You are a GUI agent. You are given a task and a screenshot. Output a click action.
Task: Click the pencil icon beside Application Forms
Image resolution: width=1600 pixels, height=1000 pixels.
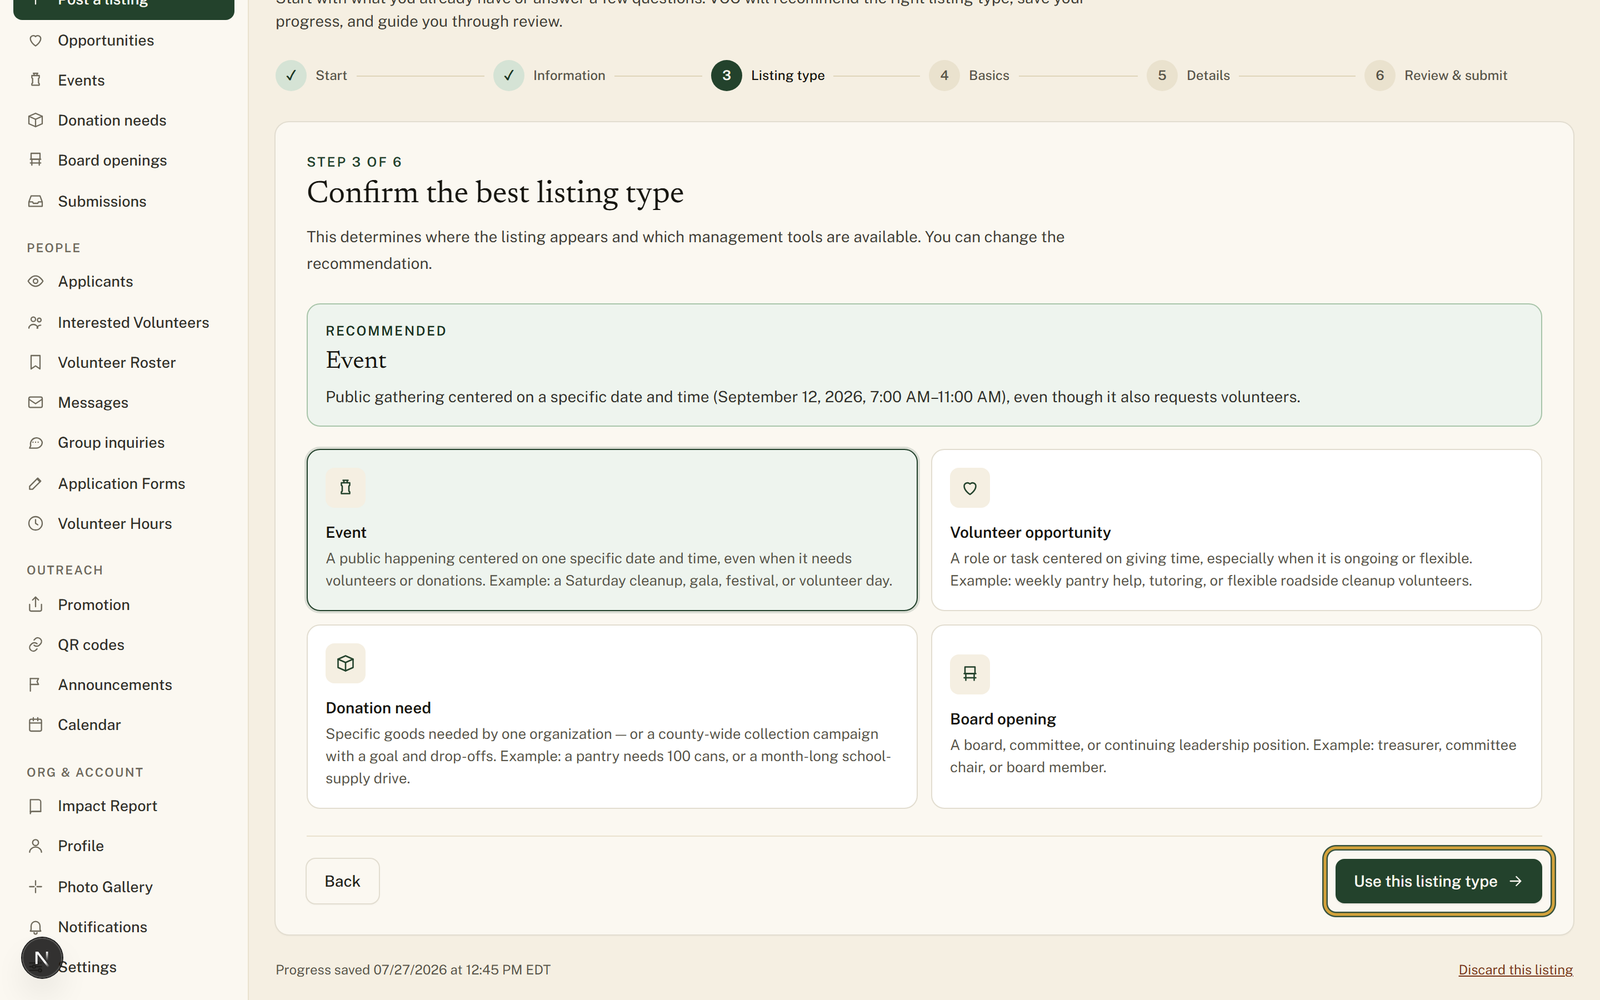pos(36,483)
